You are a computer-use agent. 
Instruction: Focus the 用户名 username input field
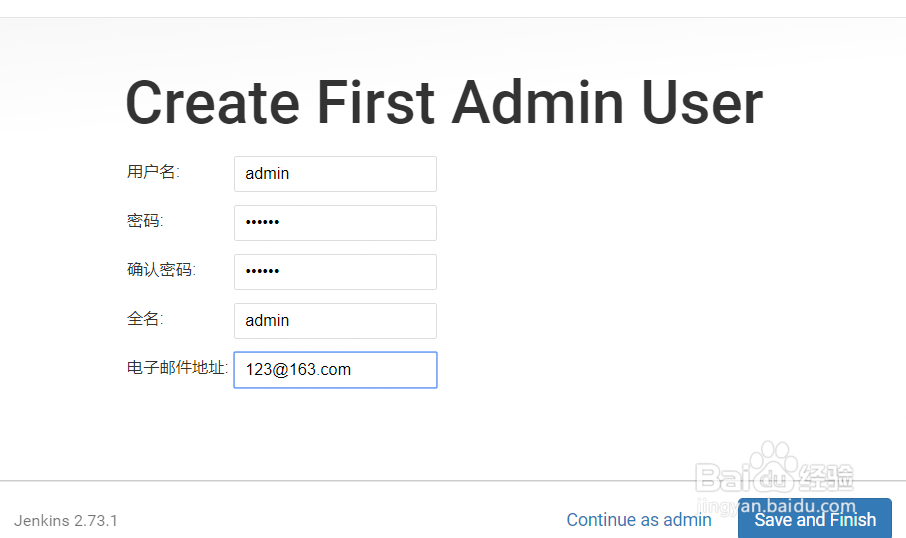pos(335,174)
